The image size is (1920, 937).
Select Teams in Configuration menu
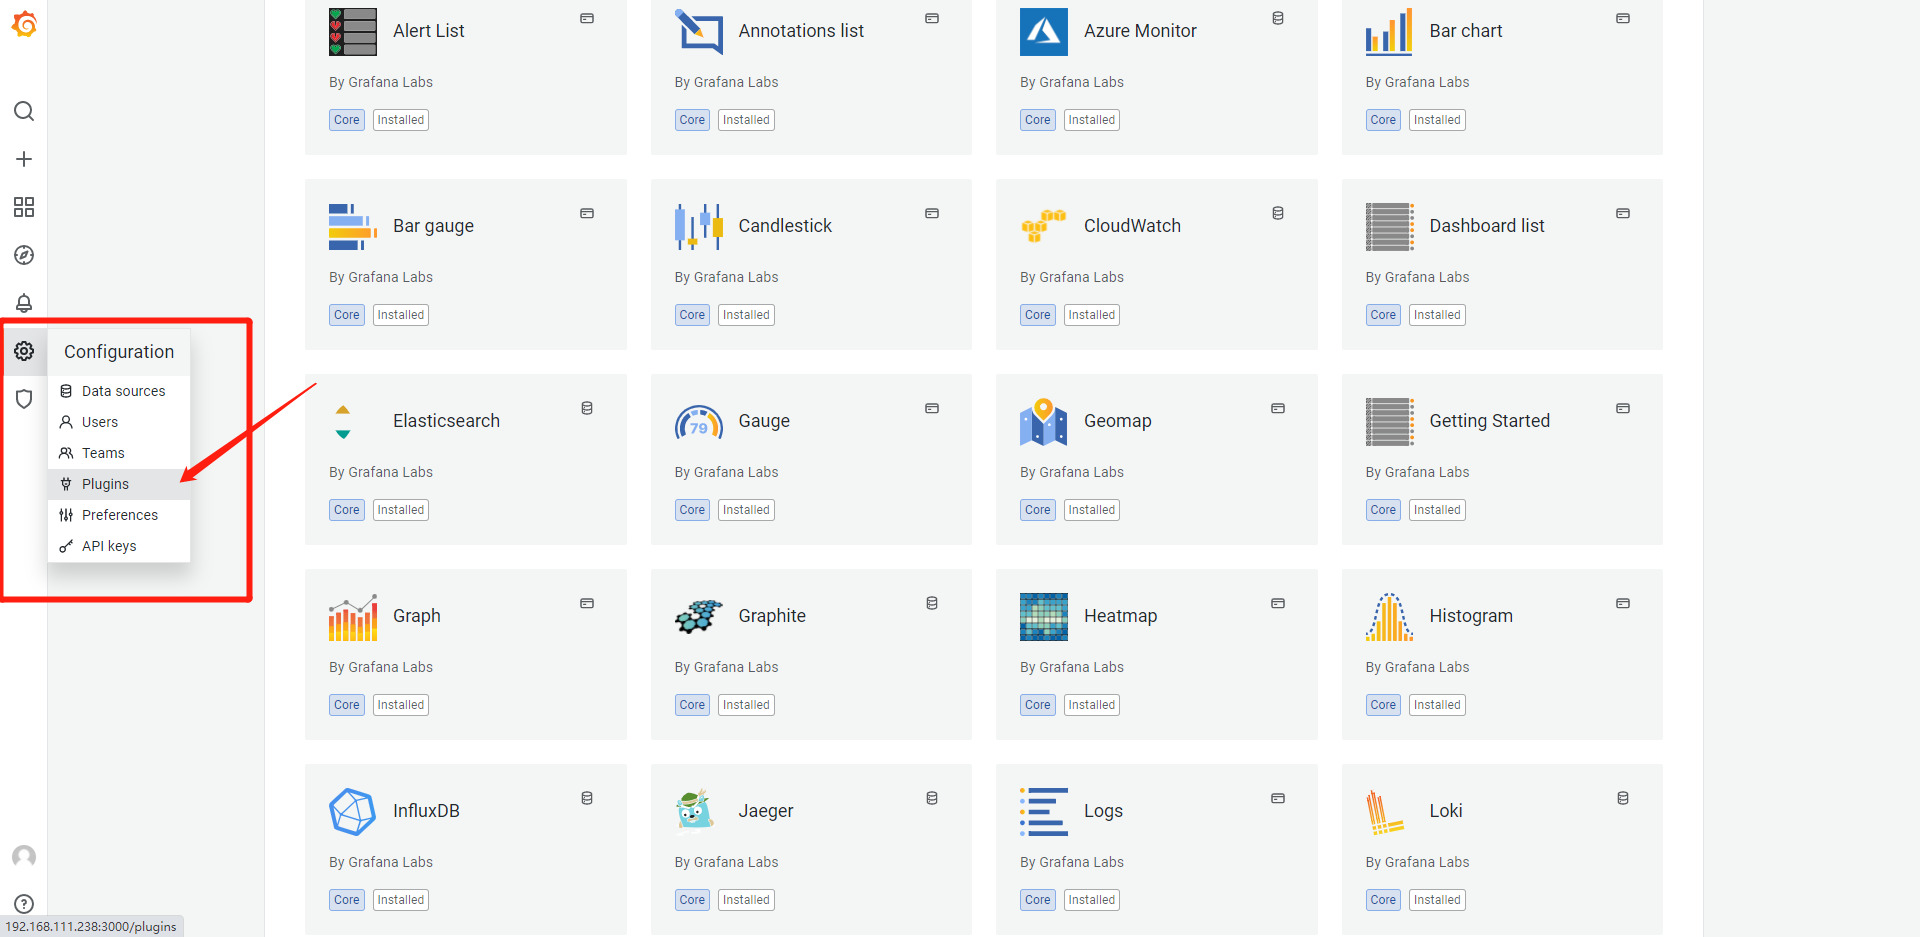point(119,453)
